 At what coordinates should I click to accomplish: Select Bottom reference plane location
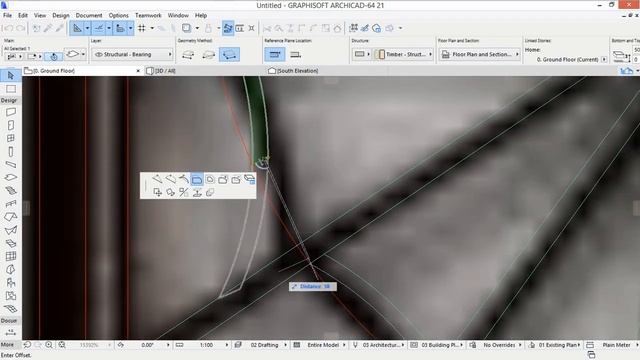[x=295, y=54]
